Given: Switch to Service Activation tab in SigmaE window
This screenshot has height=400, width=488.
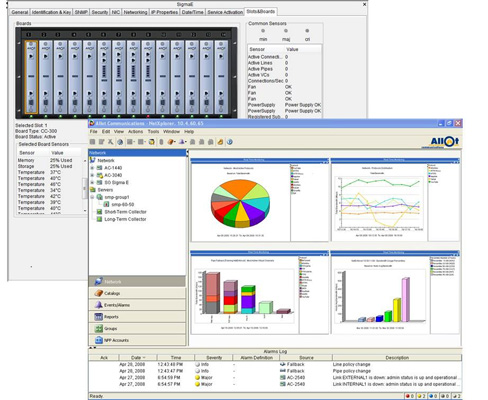Looking at the screenshot, I should (x=225, y=12).
